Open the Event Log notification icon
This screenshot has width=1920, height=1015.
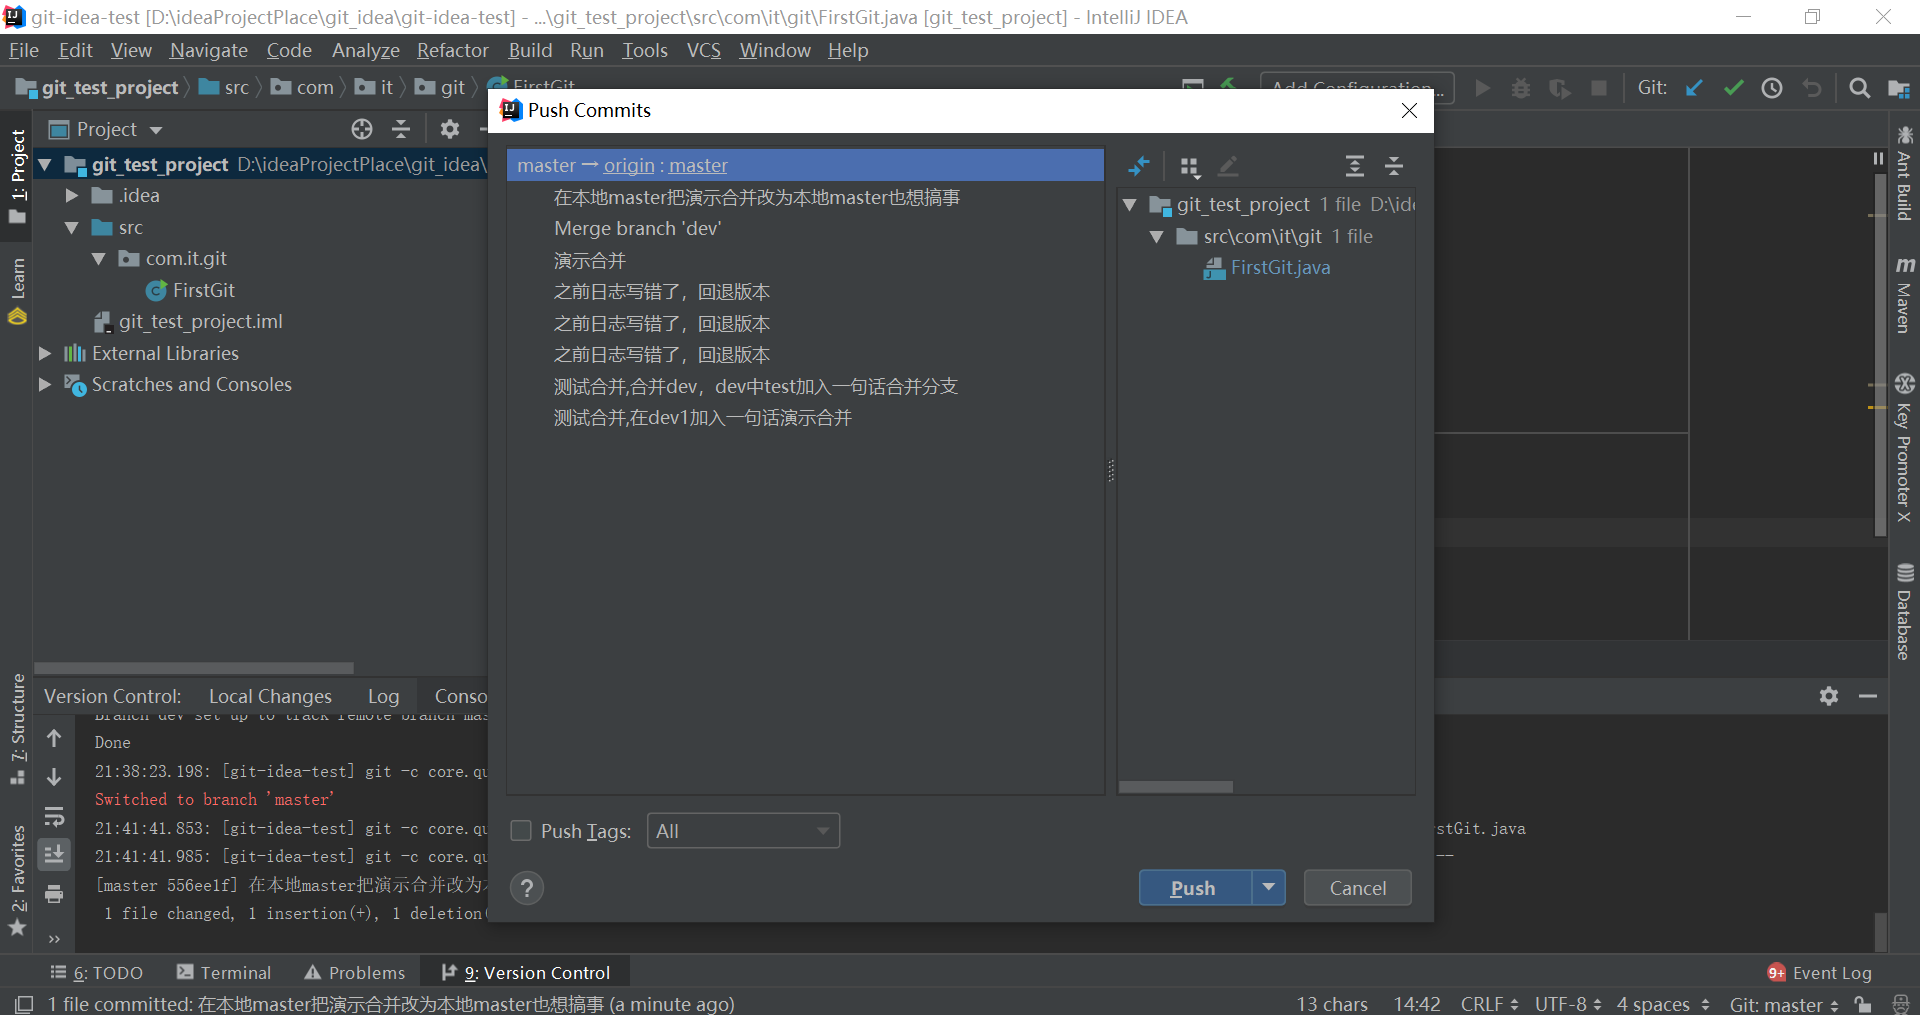[x=1776, y=973]
